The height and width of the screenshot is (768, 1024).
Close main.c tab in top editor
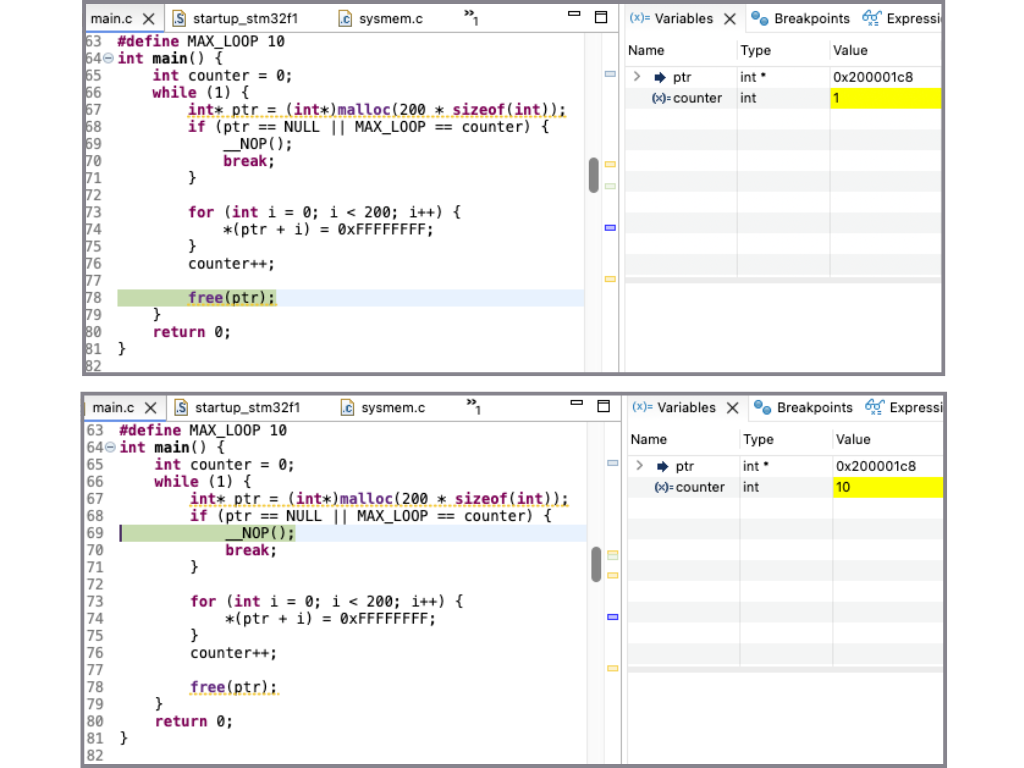(149, 18)
